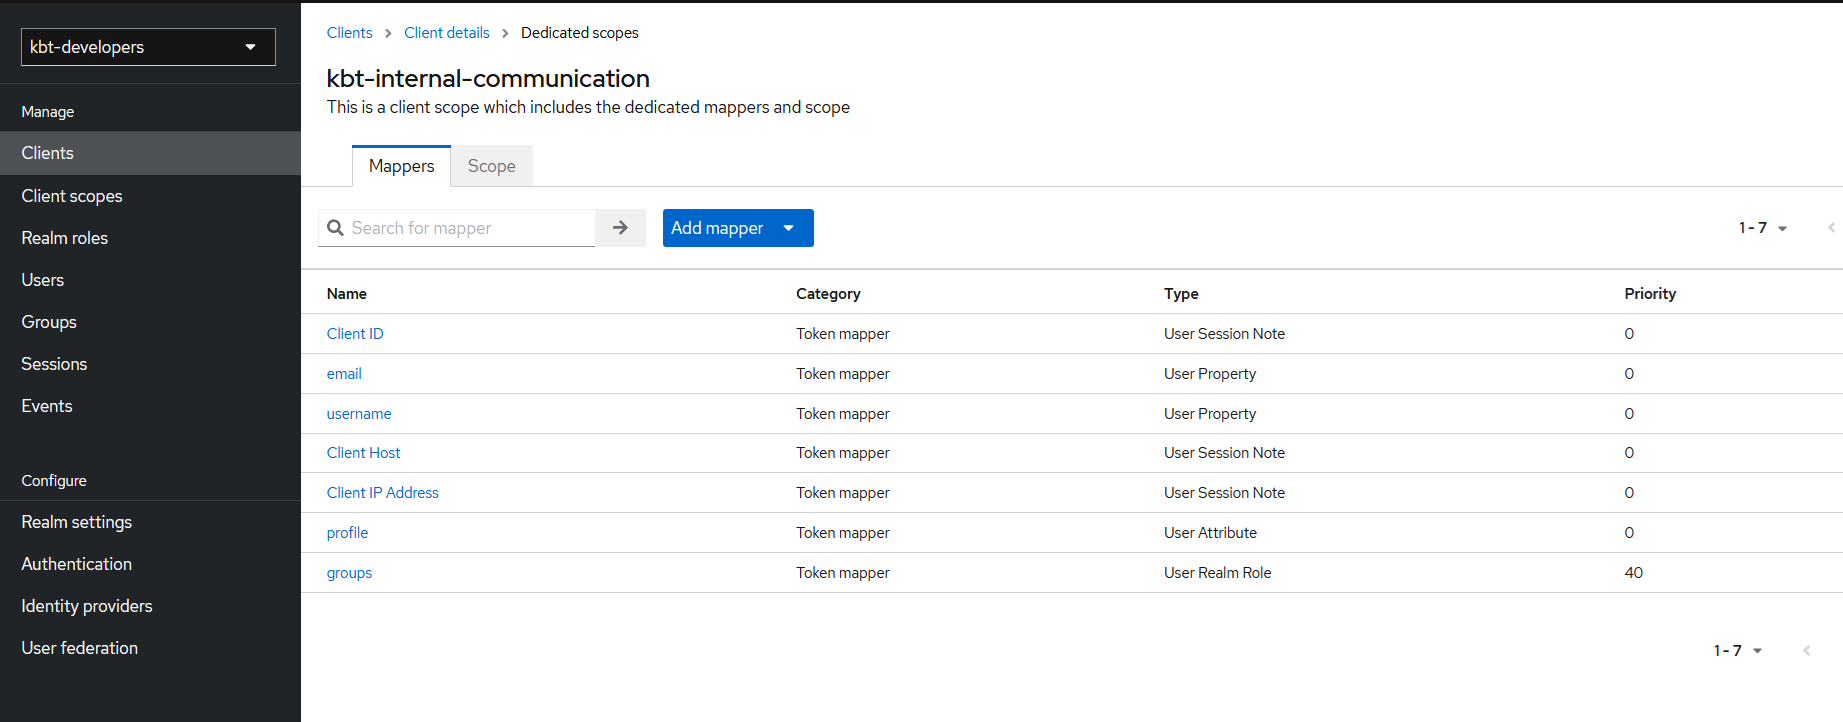
Task: Click User Session Note in Client Host row
Action: click(x=1224, y=453)
